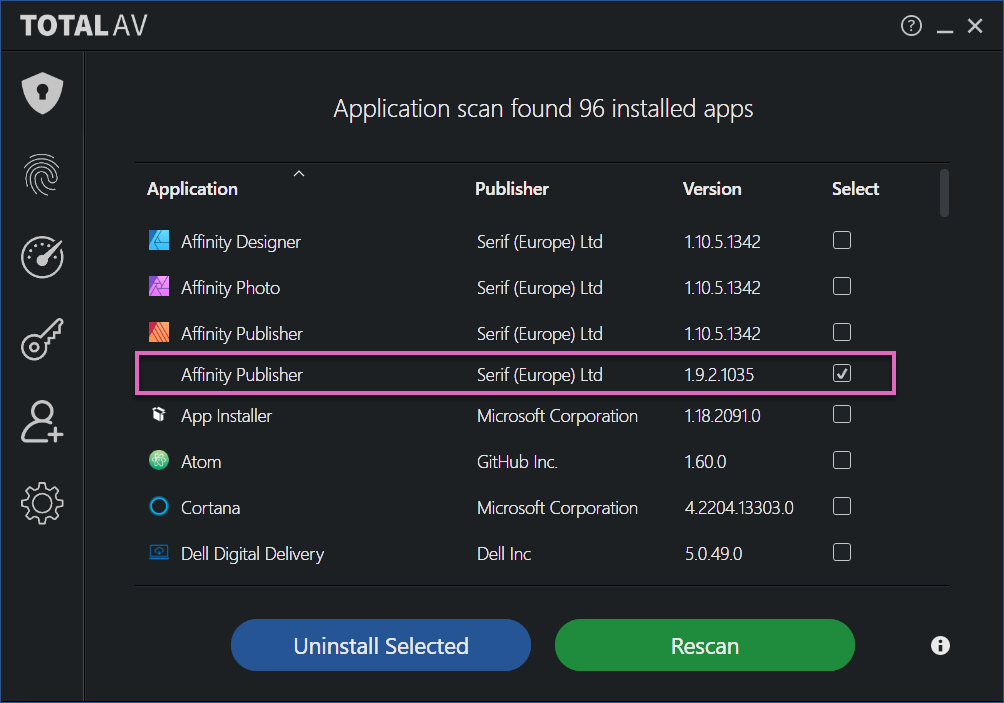Click the Uninstall Selected button
The height and width of the screenshot is (703, 1004).
click(x=381, y=645)
